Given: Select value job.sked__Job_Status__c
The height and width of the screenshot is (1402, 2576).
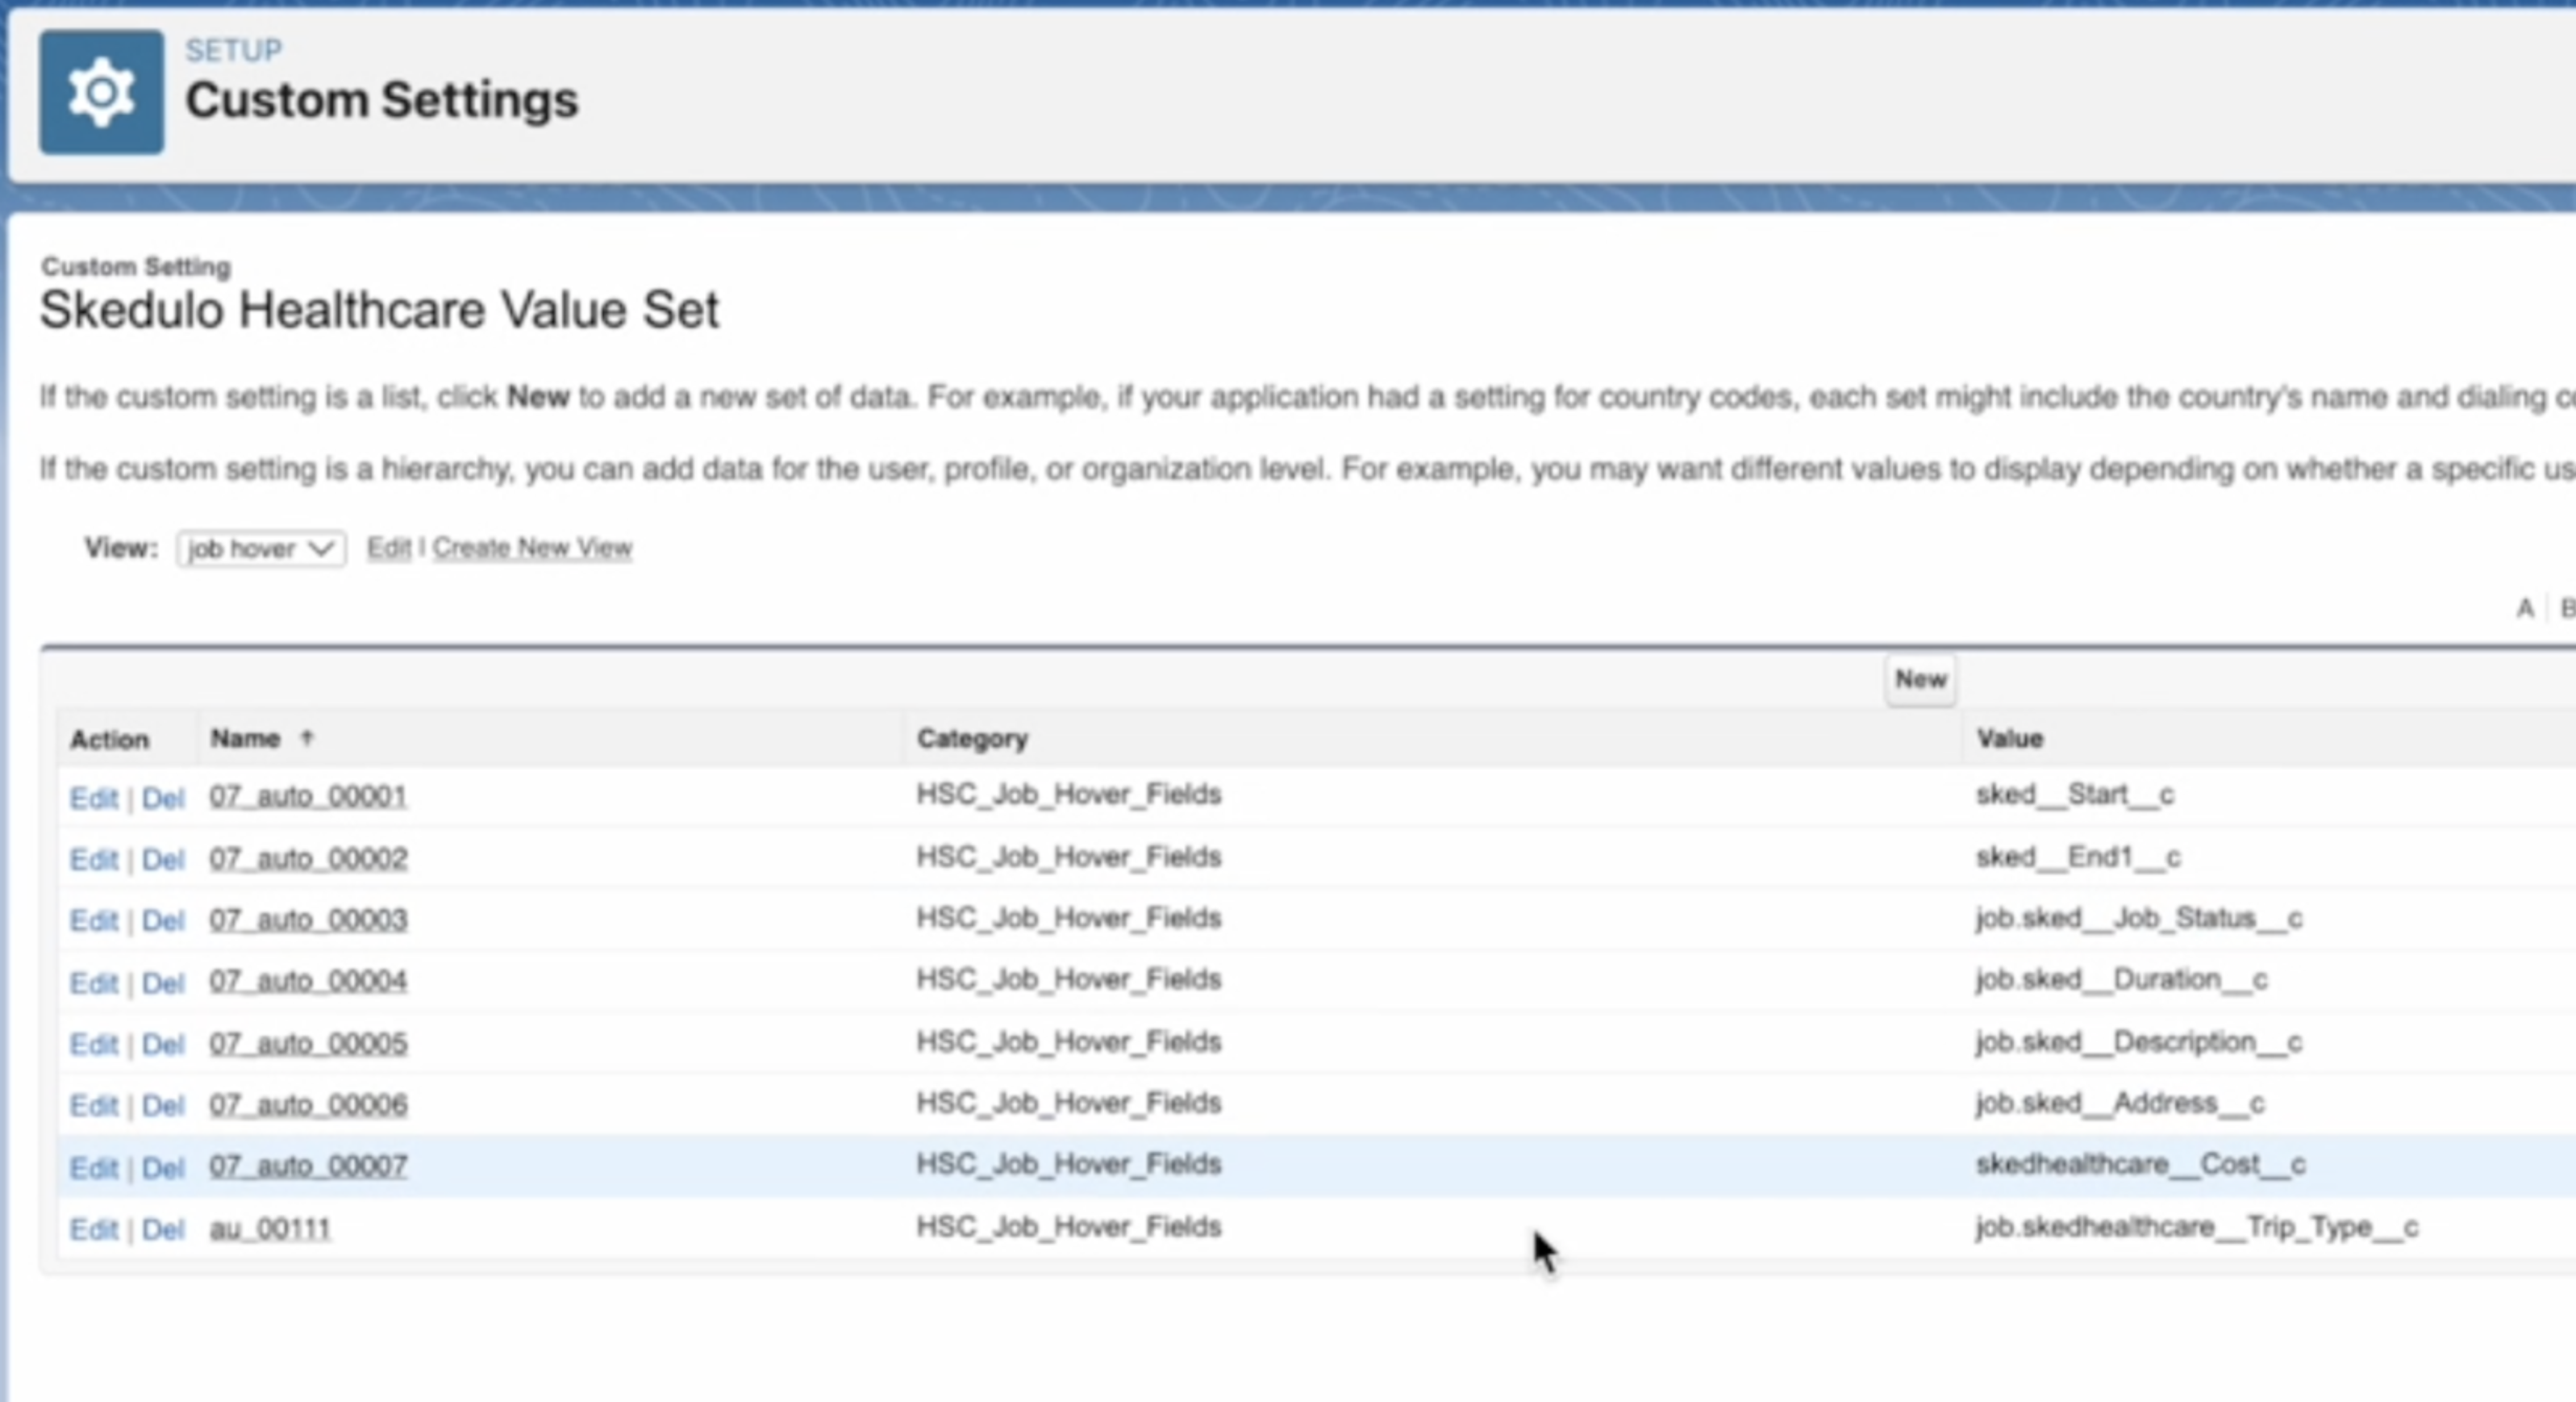Looking at the screenshot, I should (2139, 918).
